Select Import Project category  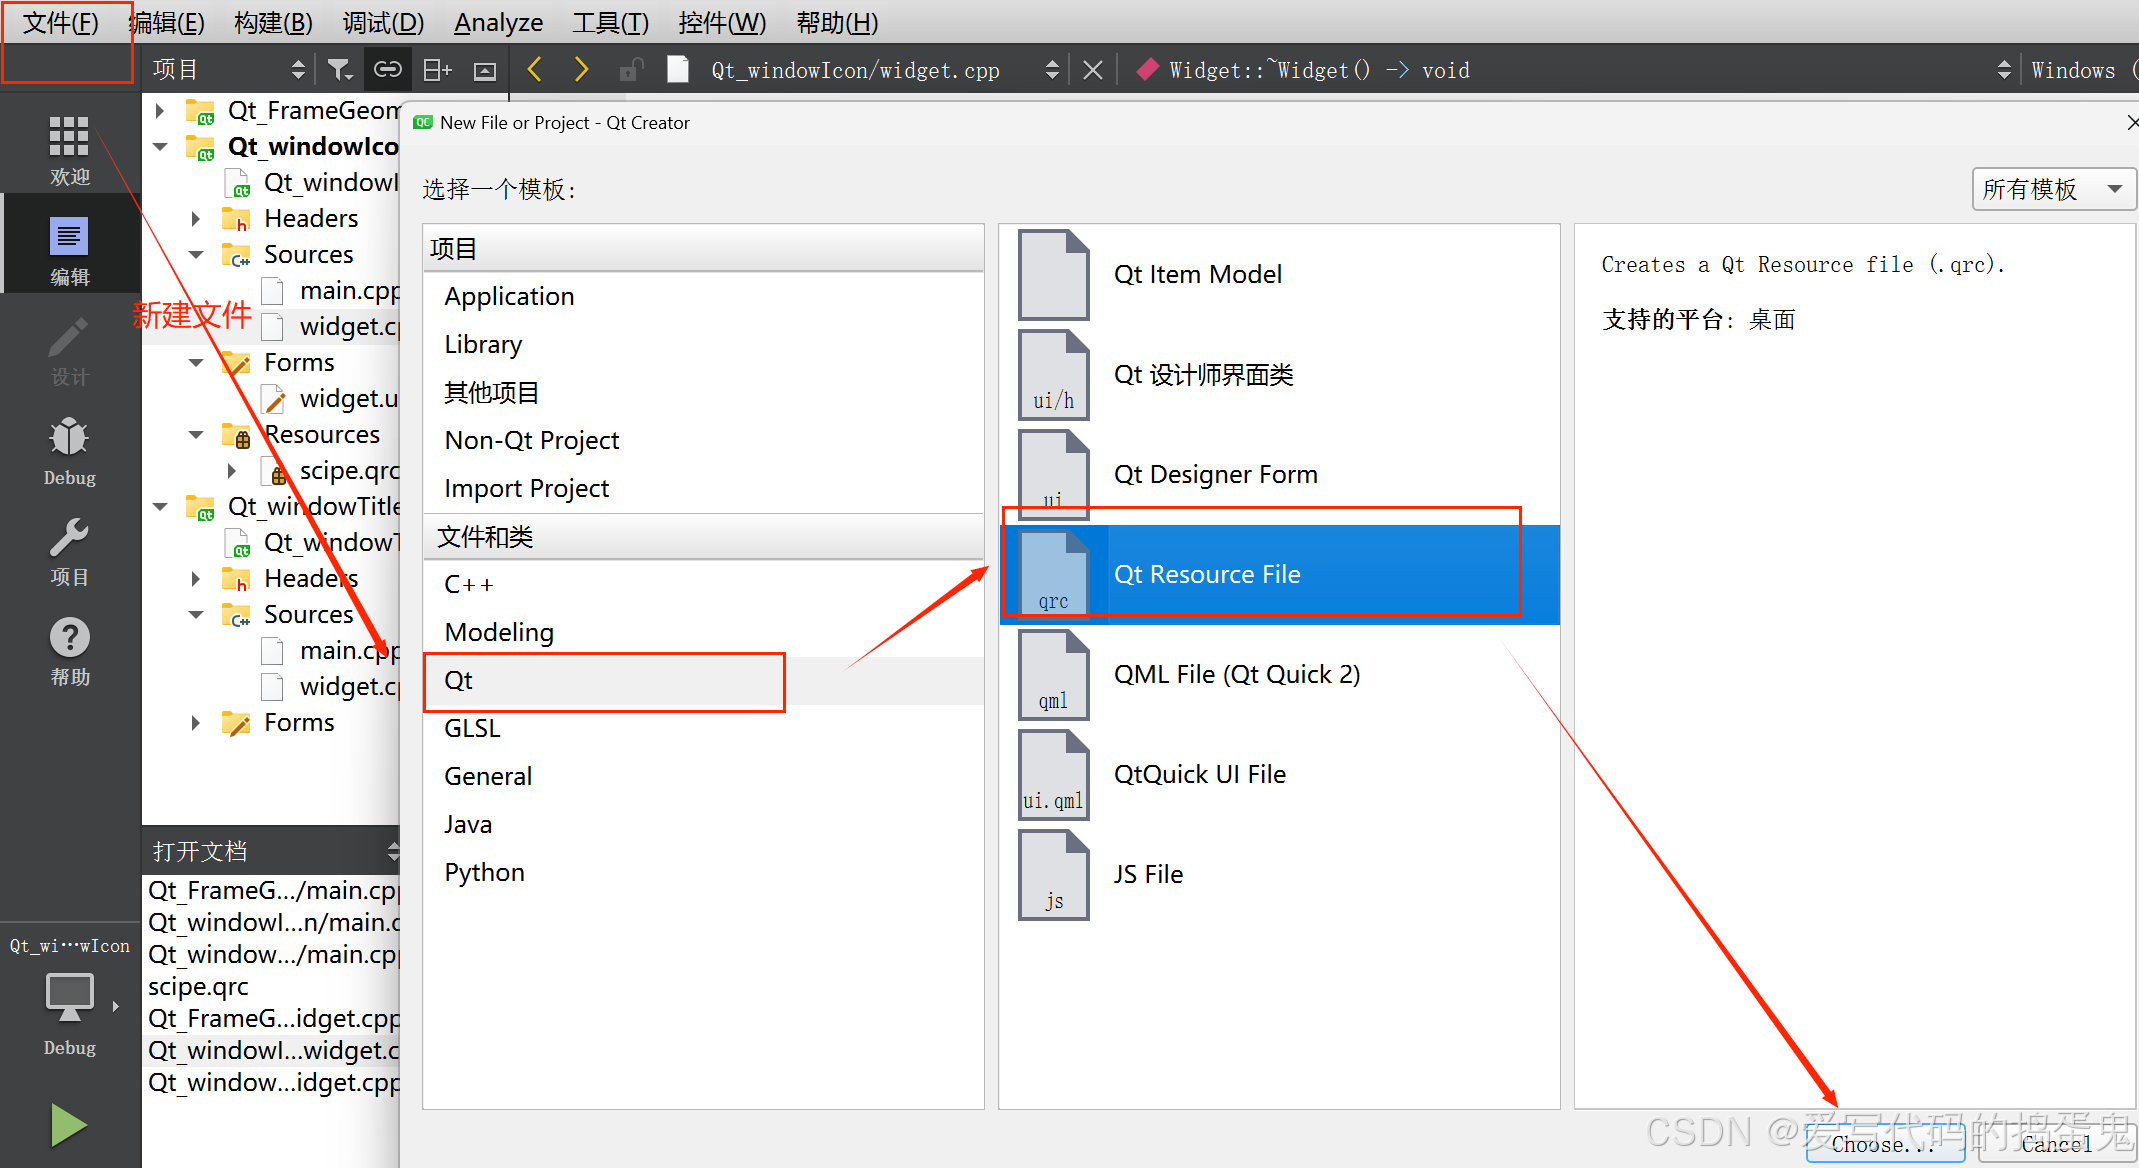tap(704, 488)
